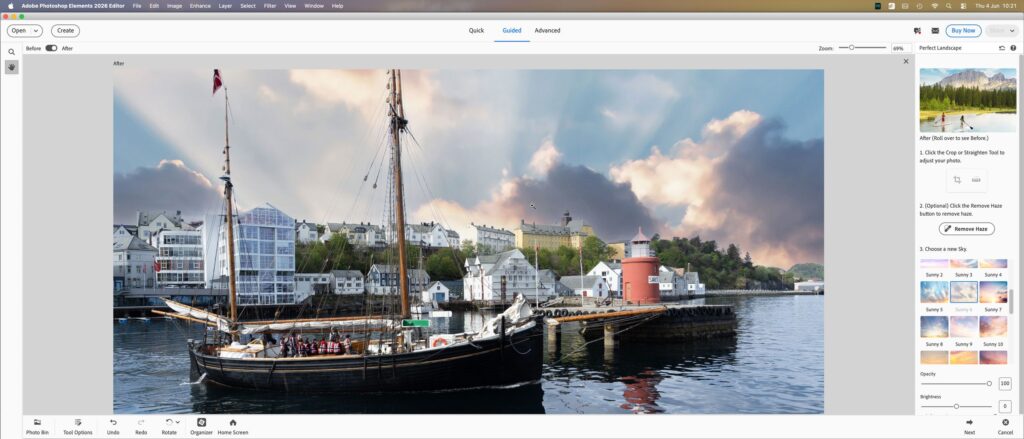Open the Select menu

(x=248, y=6)
